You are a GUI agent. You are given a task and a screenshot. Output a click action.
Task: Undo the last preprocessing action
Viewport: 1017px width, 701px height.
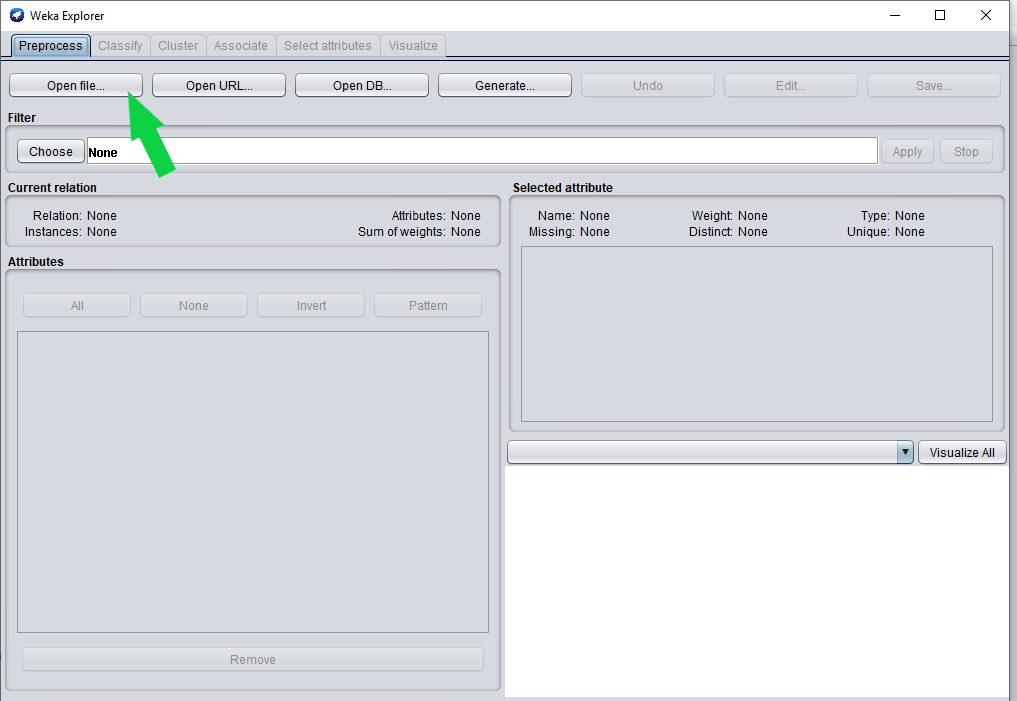647,85
